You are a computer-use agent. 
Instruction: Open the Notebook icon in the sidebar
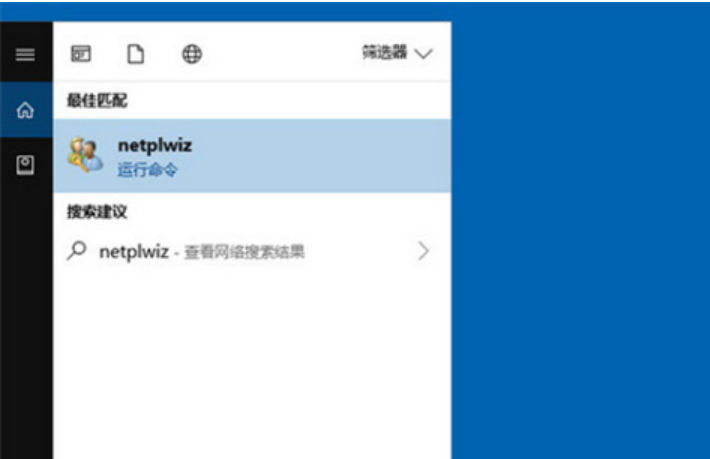(25, 165)
